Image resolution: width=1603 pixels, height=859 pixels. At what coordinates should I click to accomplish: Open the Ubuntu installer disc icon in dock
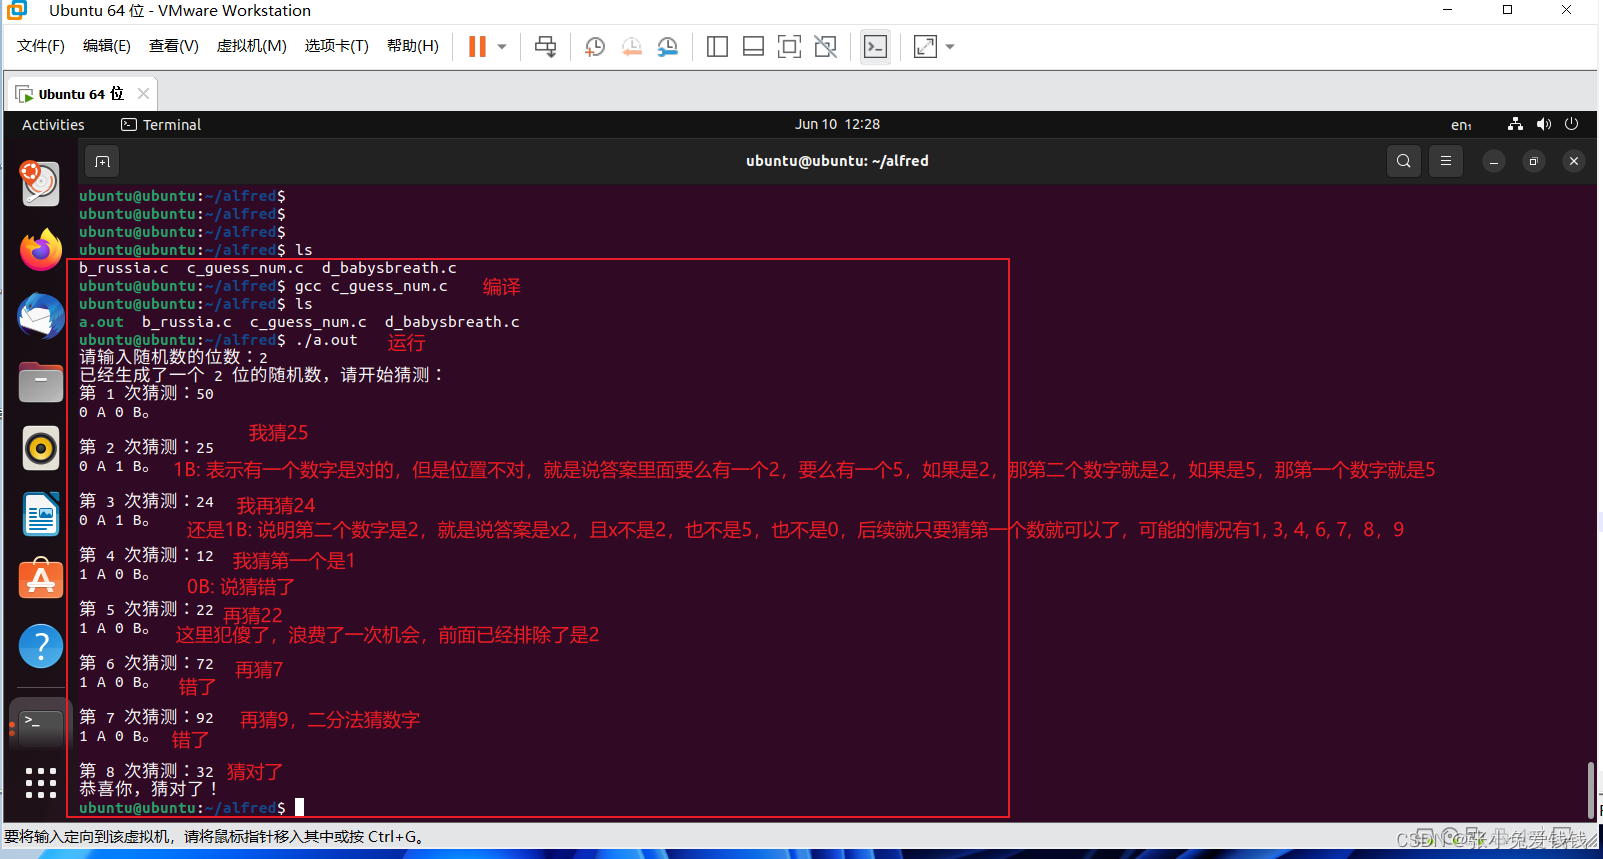tap(41, 183)
